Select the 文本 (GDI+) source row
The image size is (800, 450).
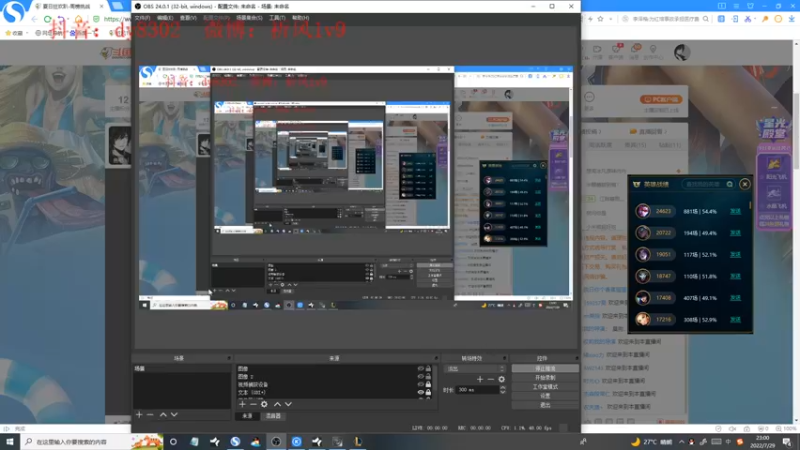(x=326, y=392)
